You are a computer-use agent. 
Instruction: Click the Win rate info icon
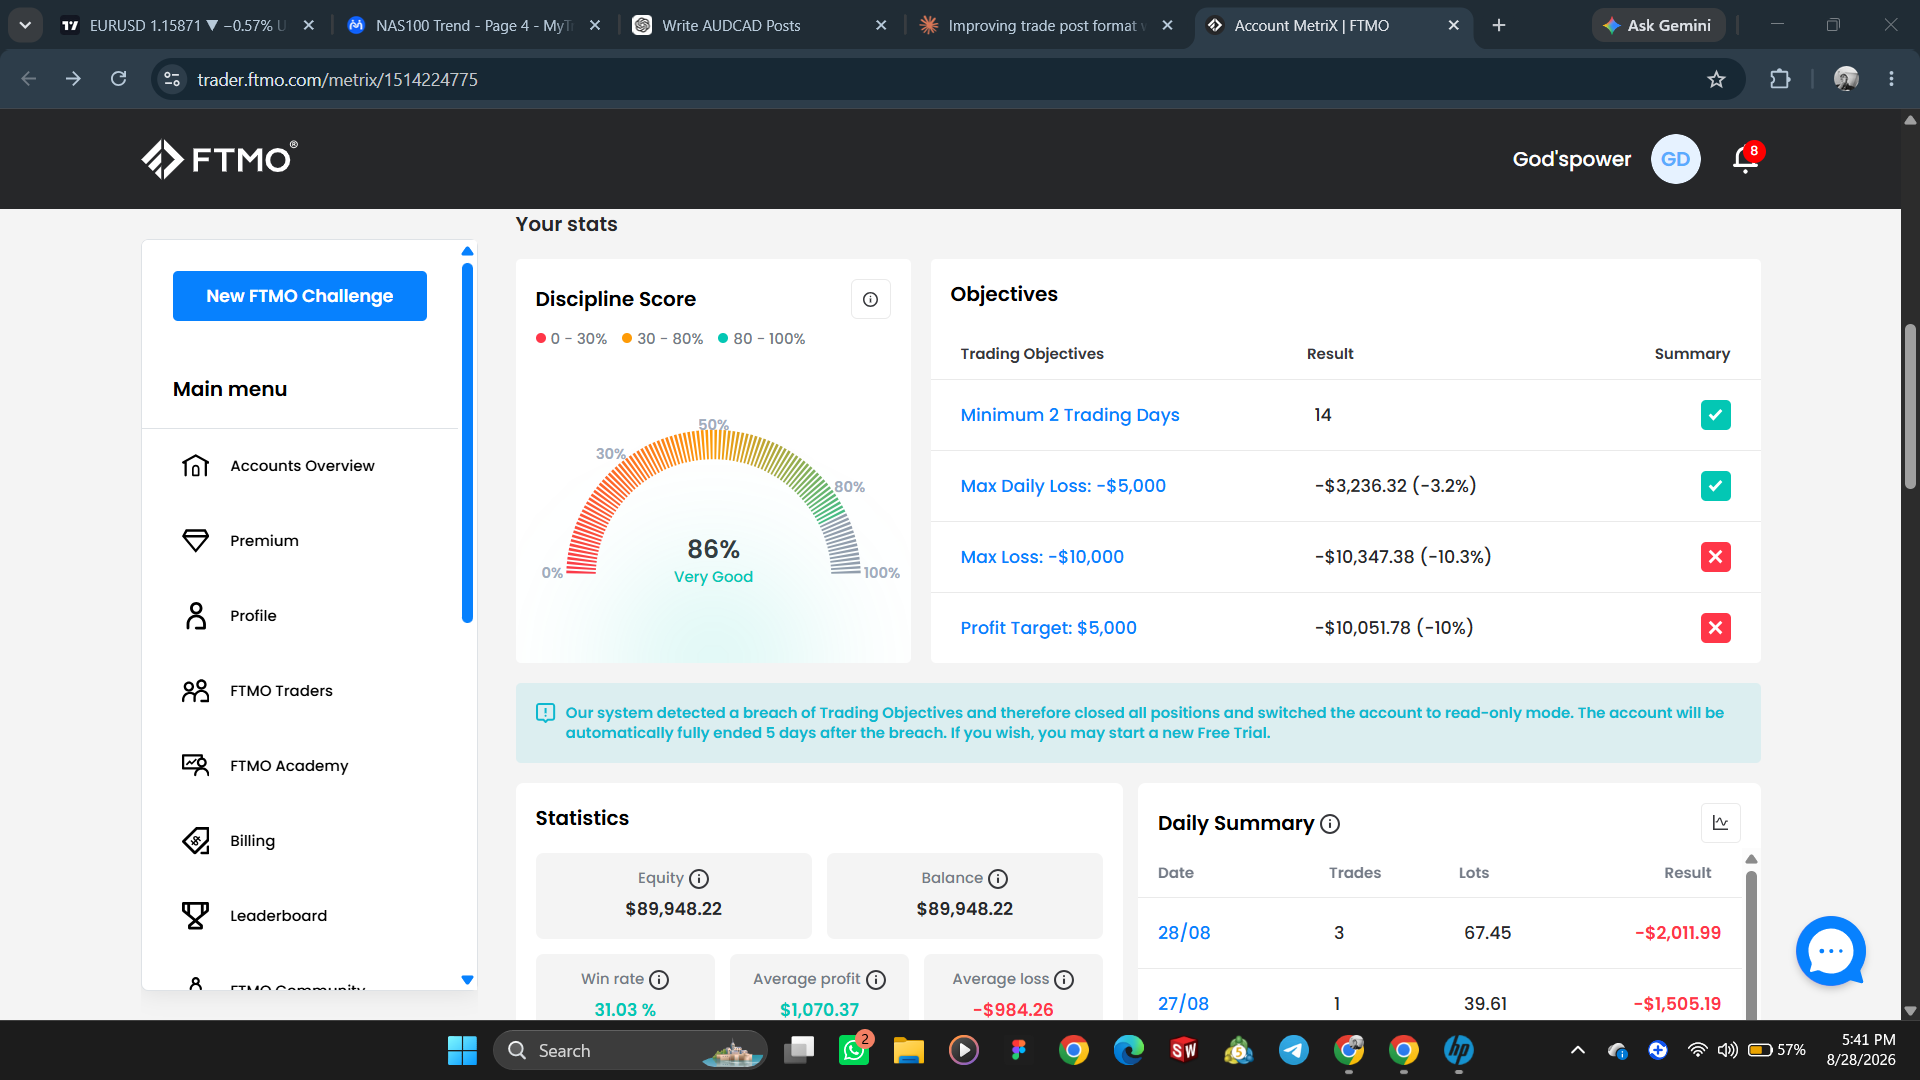point(659,980)
